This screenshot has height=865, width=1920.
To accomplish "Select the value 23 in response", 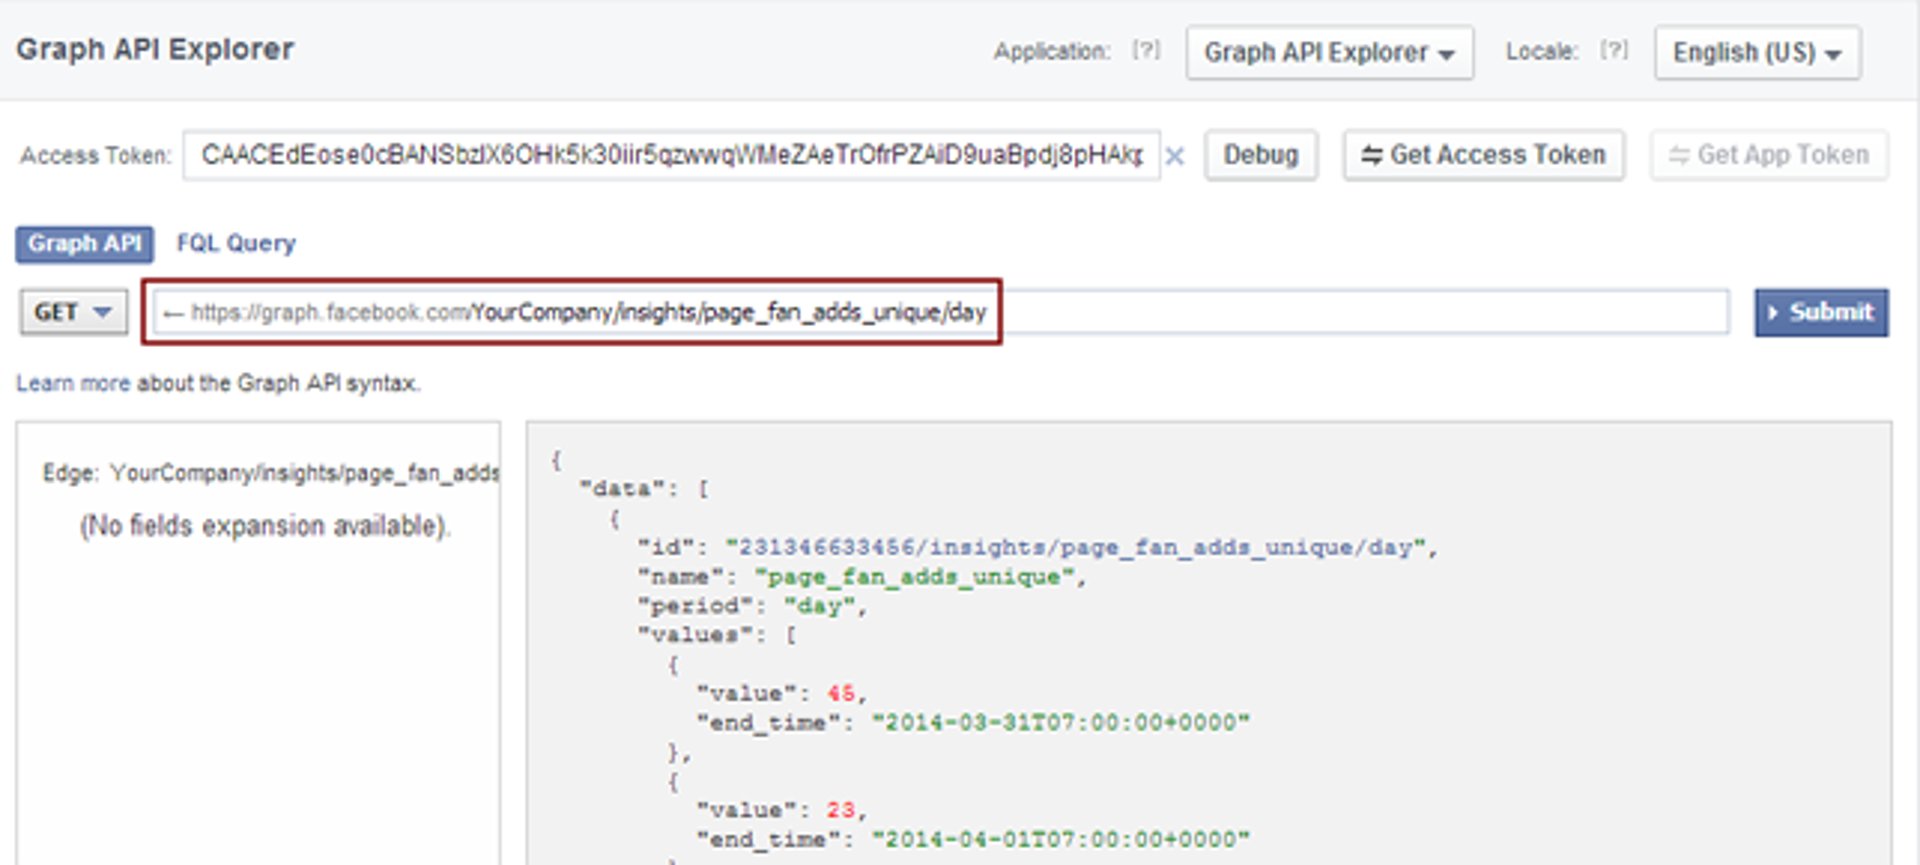I will [840, 810].
